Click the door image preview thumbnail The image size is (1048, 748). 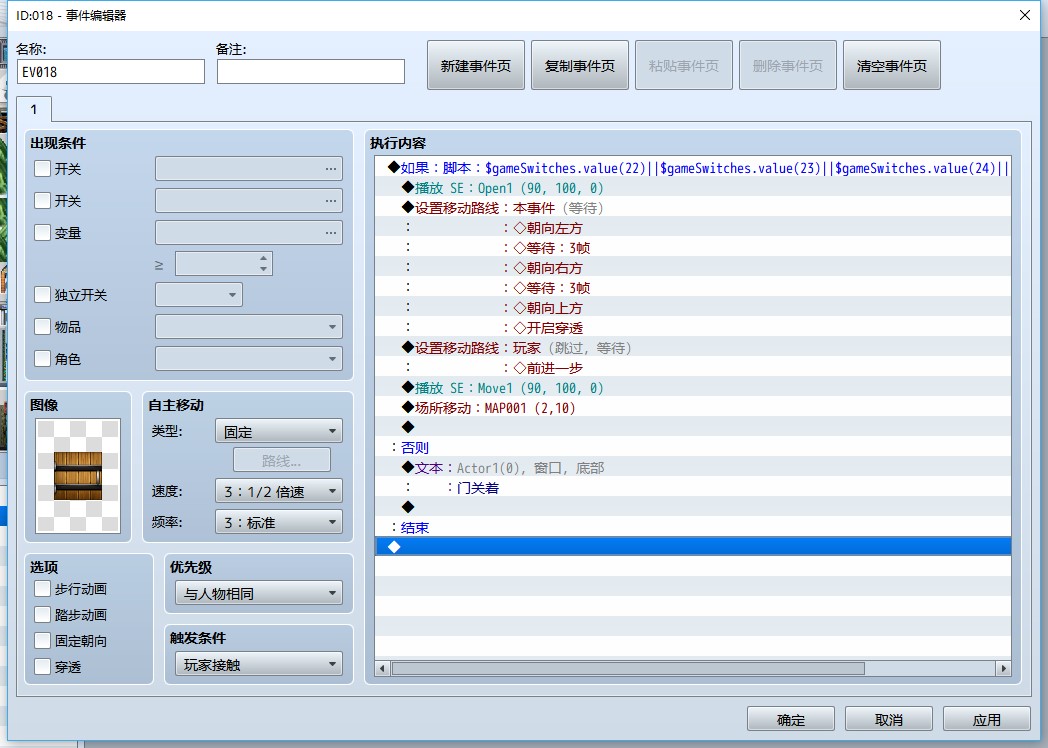point(78,476)
